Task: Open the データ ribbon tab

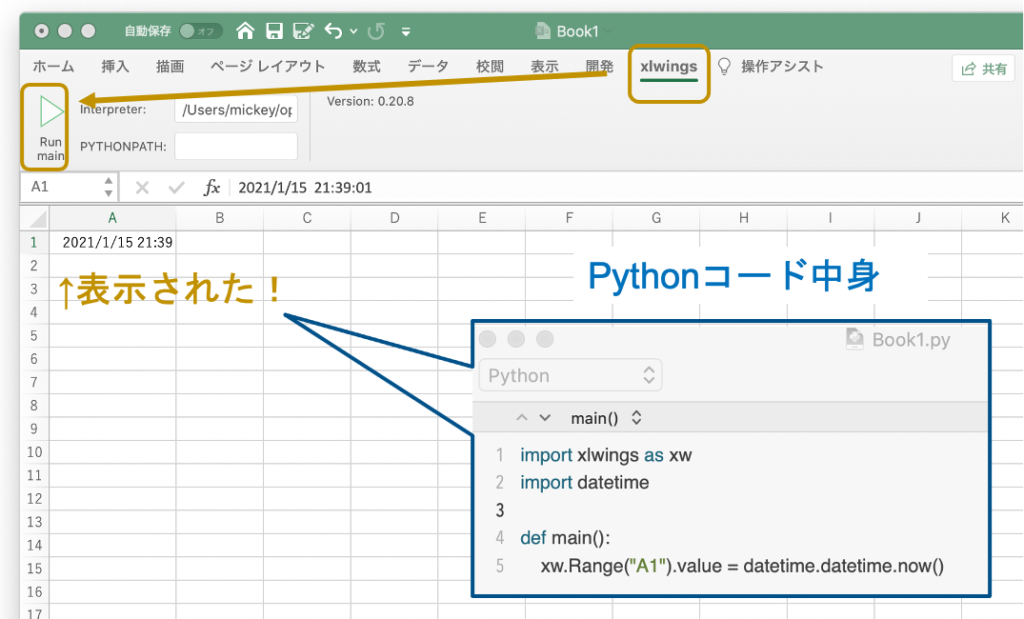Action: point(427,66)
